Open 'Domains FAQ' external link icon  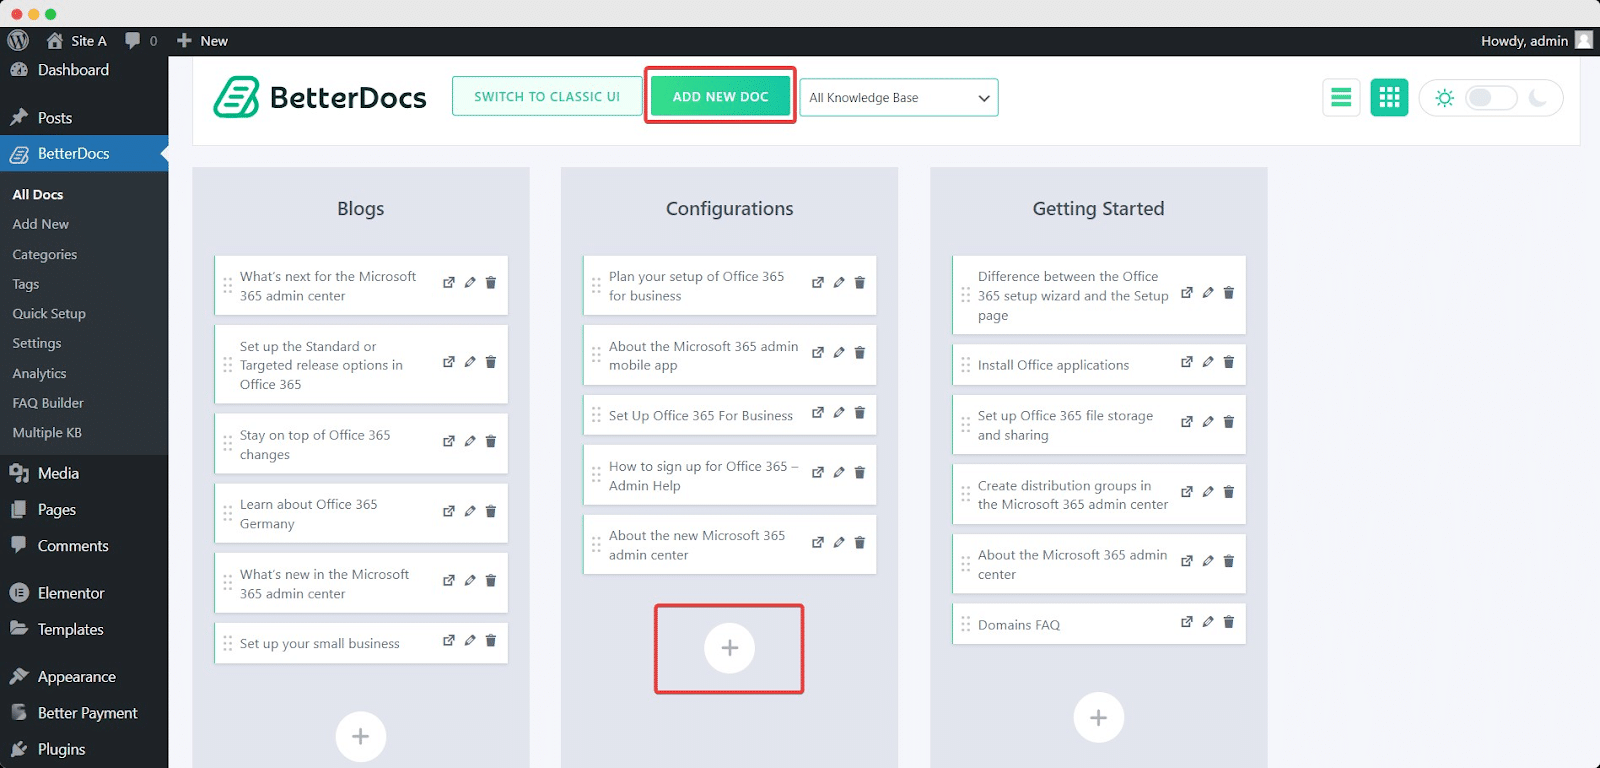click(x=1187, y=621)
